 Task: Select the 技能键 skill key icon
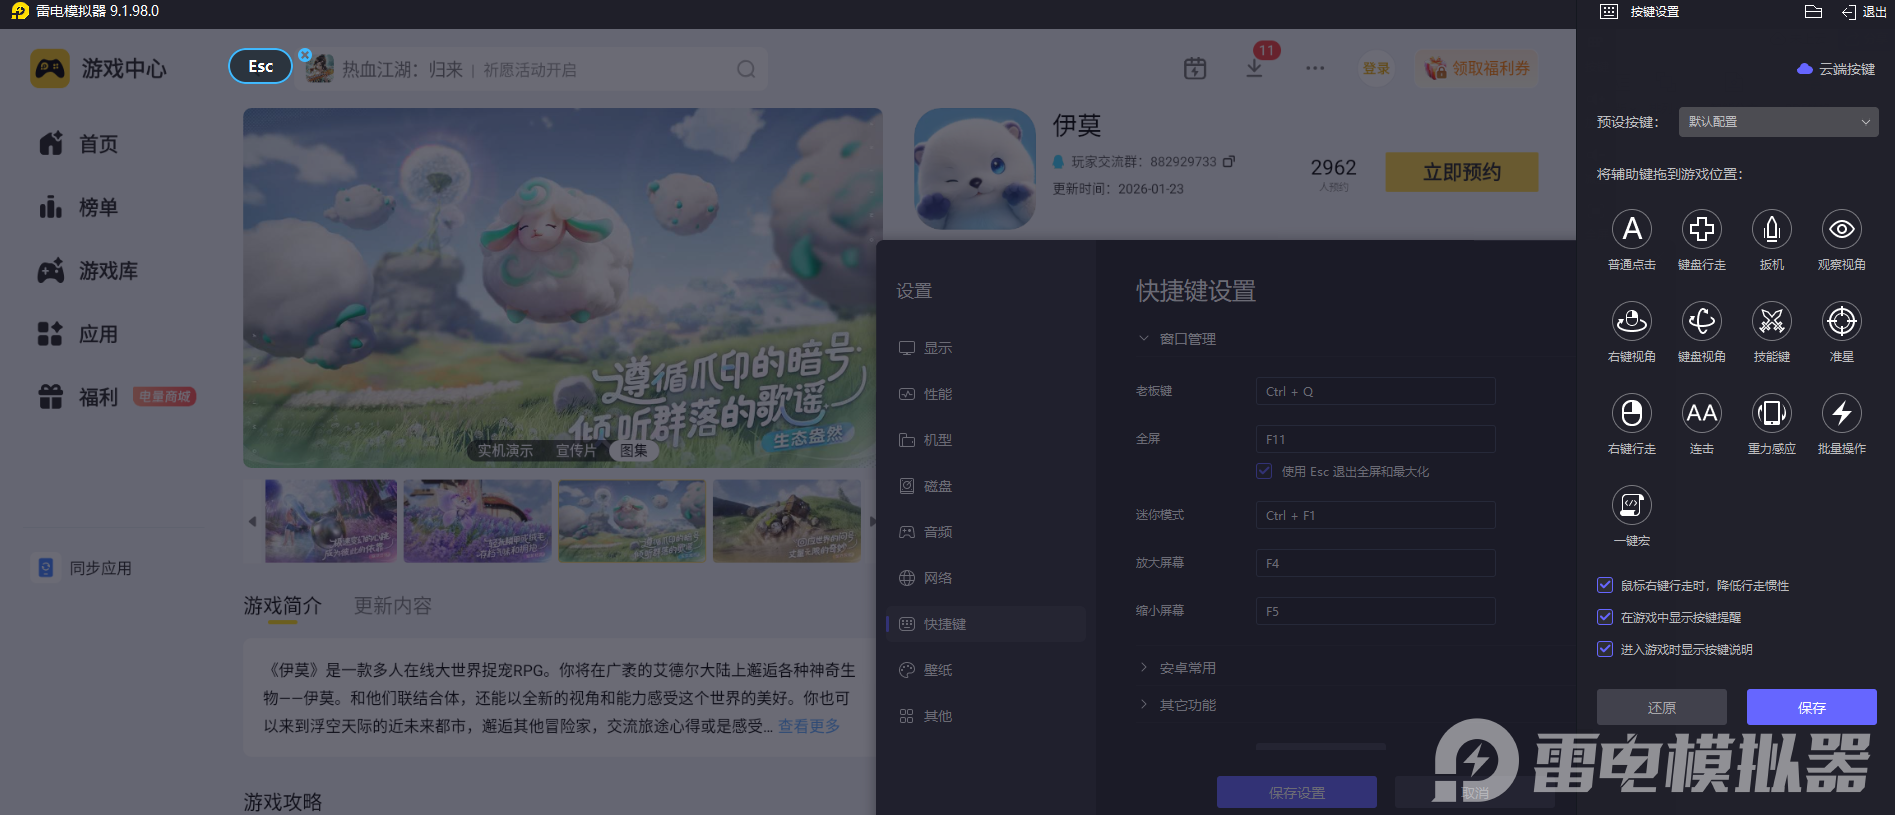click(1772, 321)
